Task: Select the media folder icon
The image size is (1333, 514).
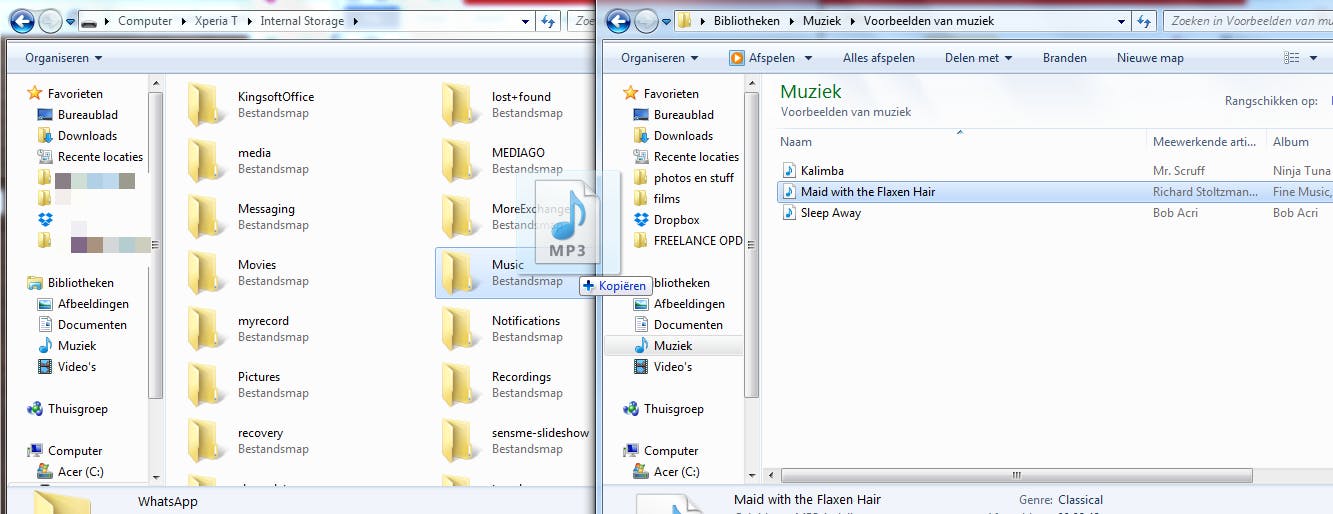Action: (x=207, y=160)
